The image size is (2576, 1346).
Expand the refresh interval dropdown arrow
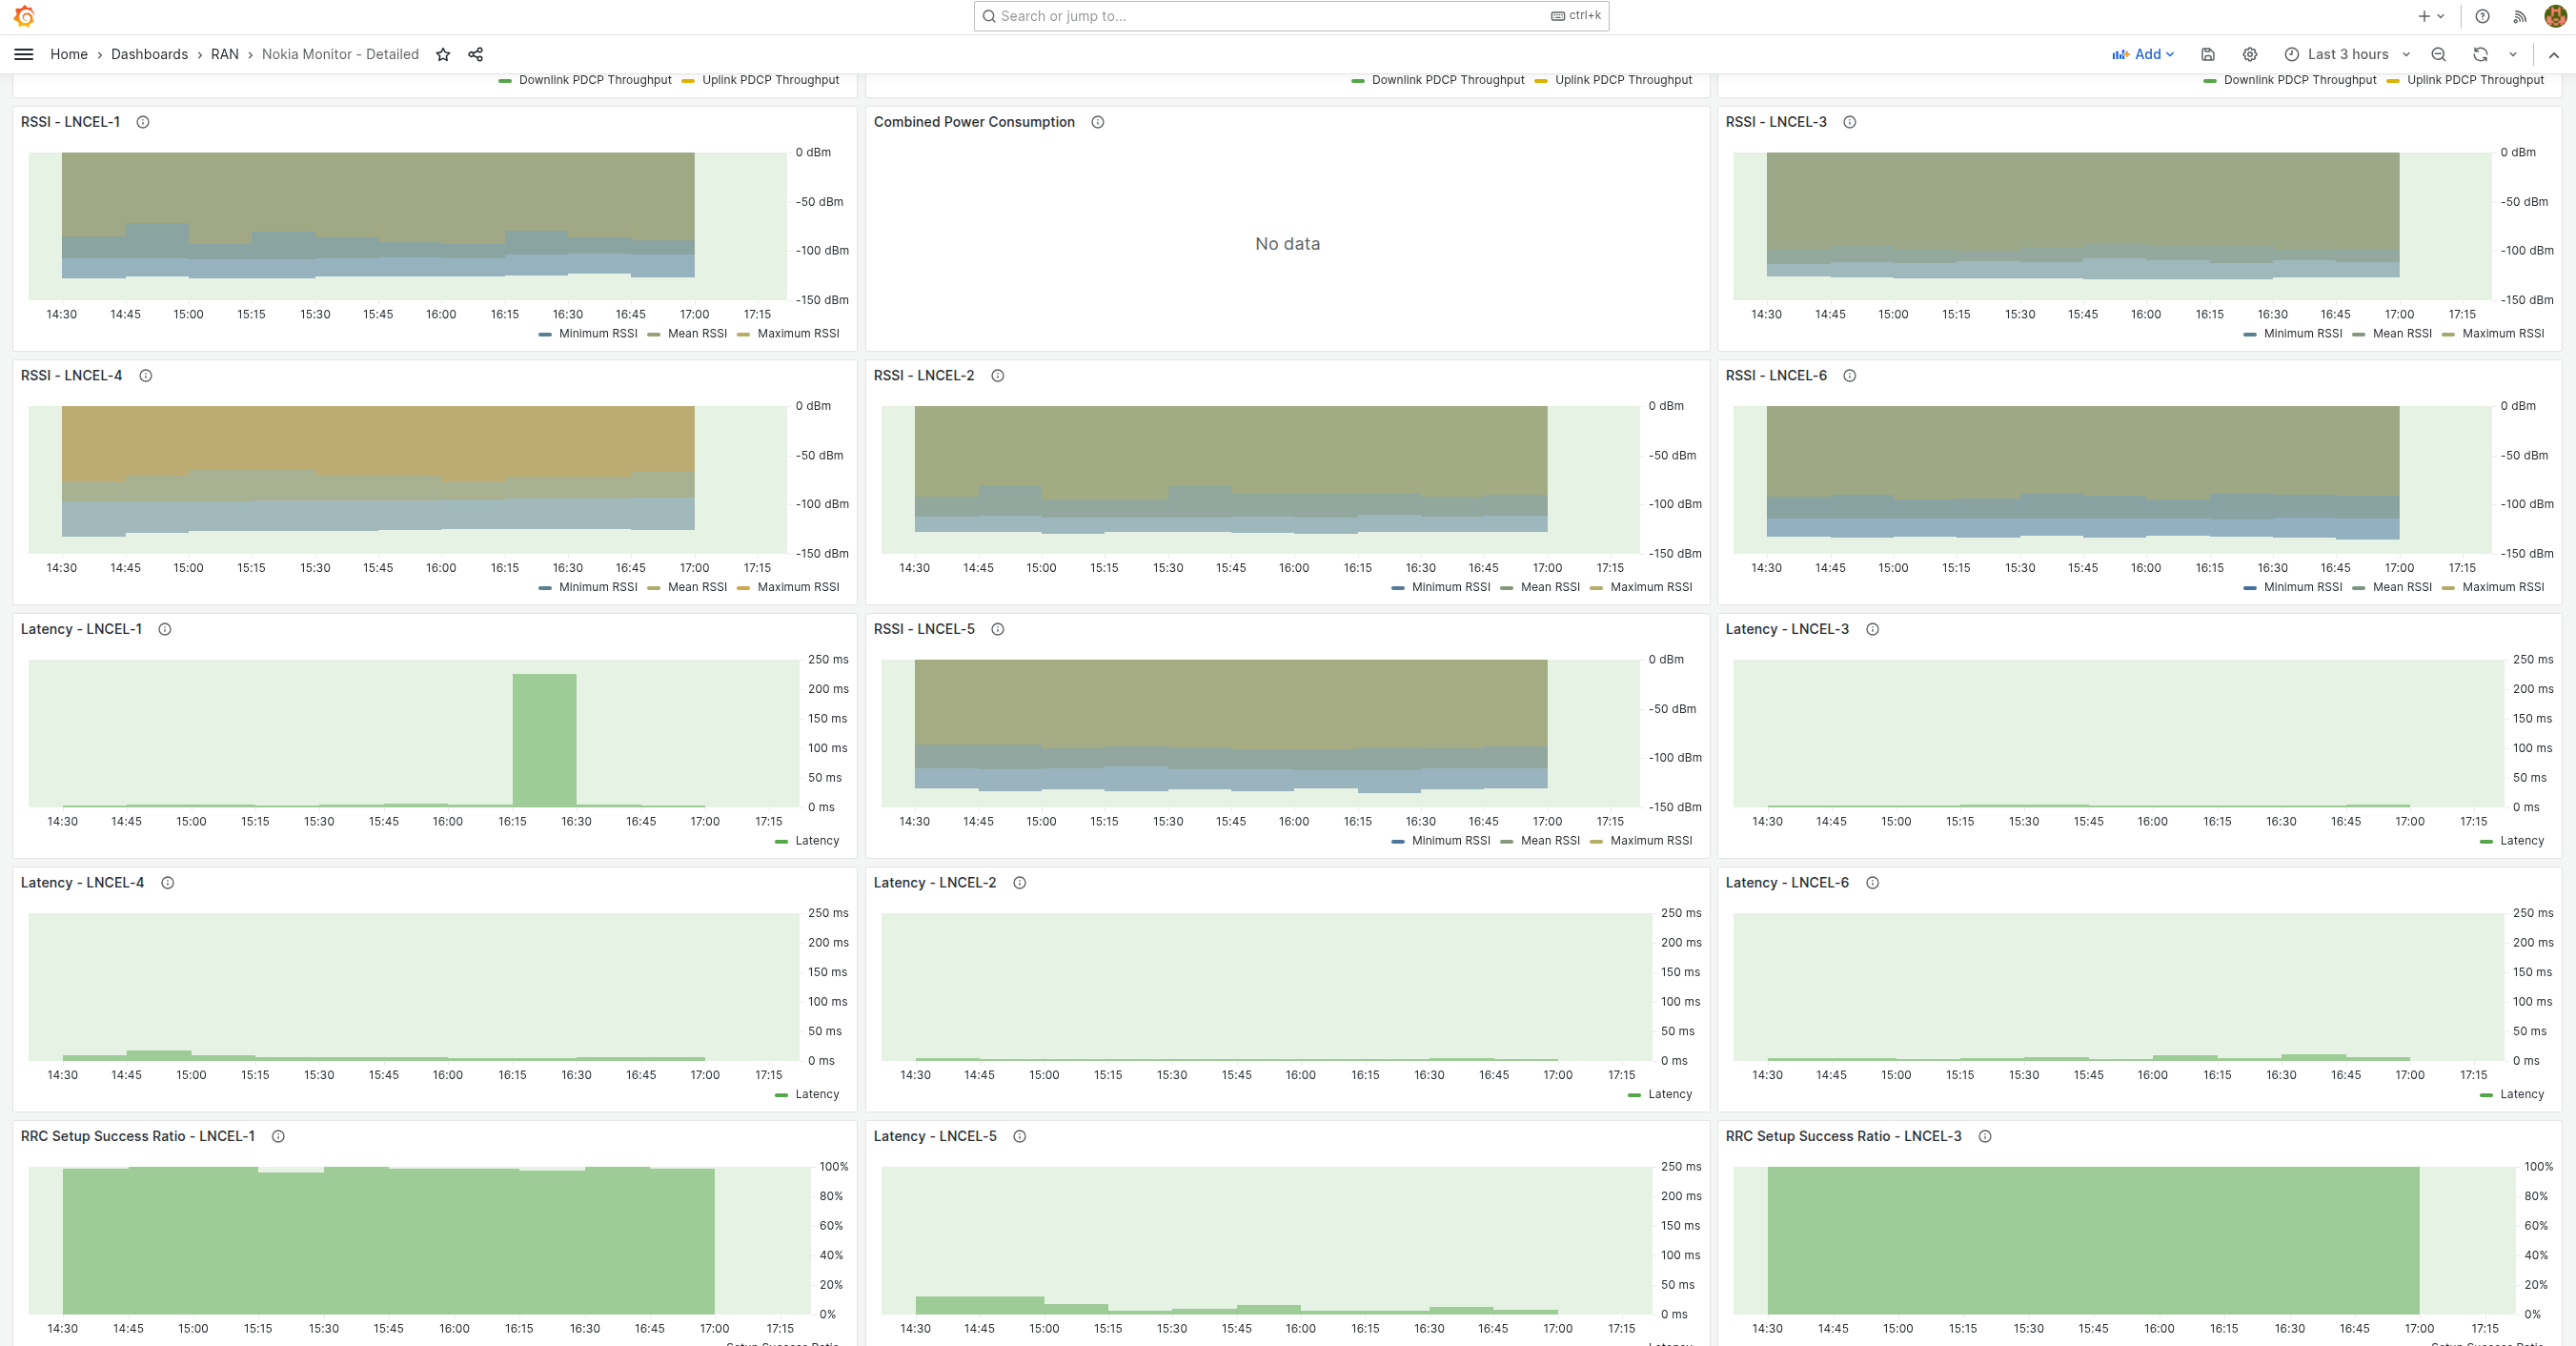(x=2513, y=54)
